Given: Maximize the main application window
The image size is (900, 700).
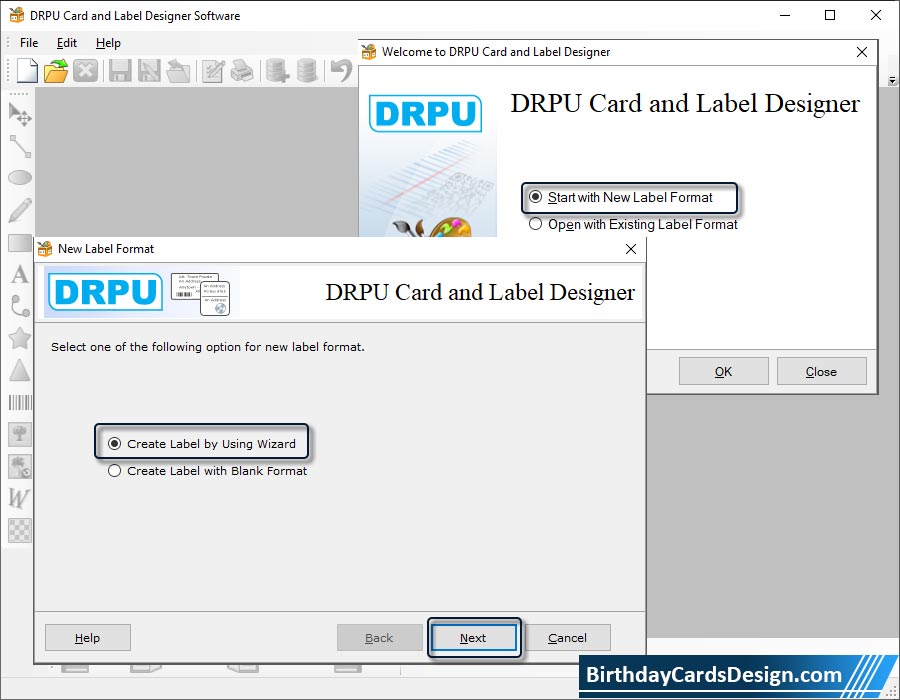Looking at the screenshot, I should coord(830,15).
